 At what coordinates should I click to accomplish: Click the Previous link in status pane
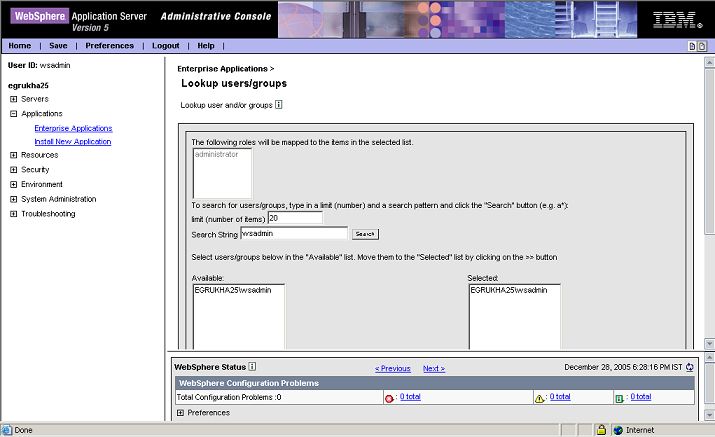[x=393, y=369]
